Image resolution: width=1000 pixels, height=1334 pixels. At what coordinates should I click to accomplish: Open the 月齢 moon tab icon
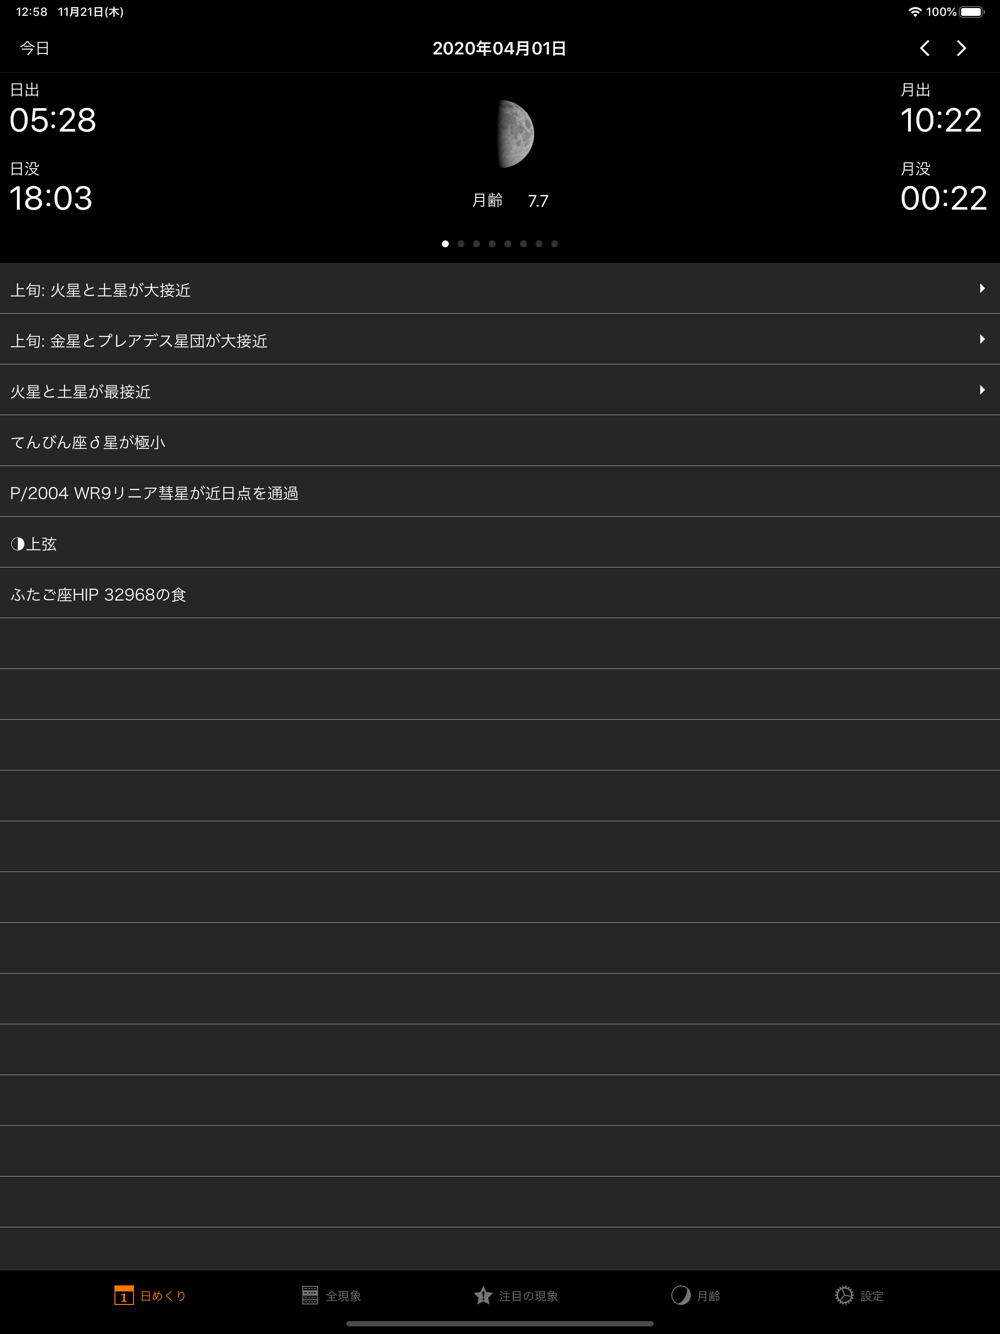tap(681, 1295)
